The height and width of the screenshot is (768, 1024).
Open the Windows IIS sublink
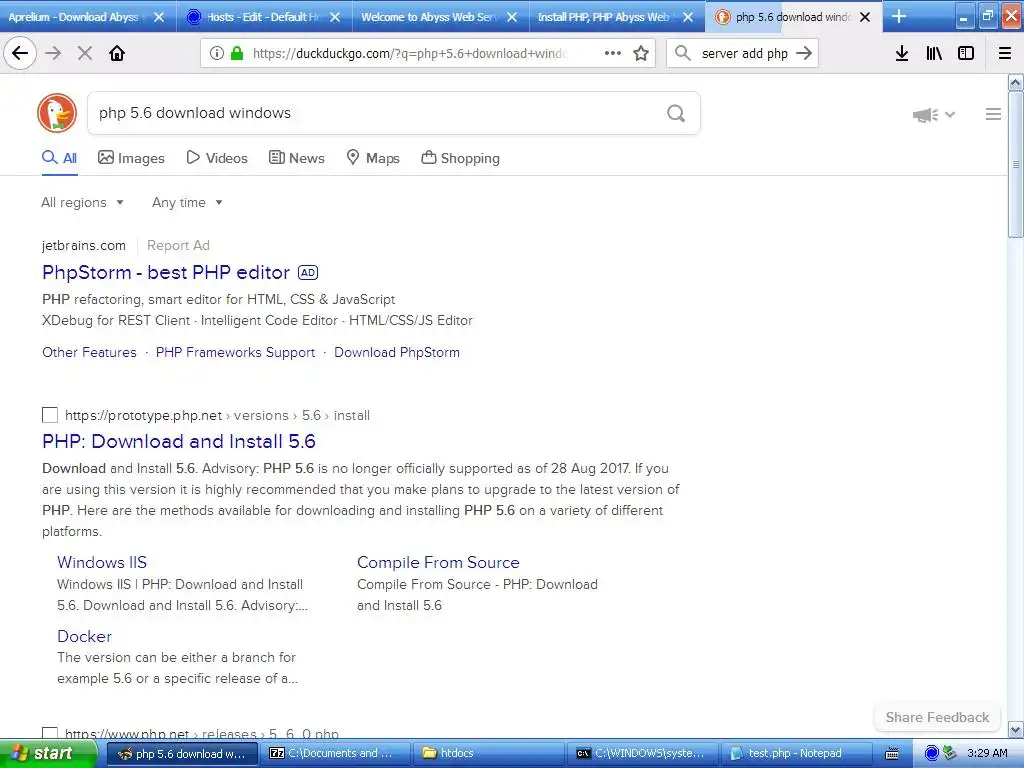[102, 562]
